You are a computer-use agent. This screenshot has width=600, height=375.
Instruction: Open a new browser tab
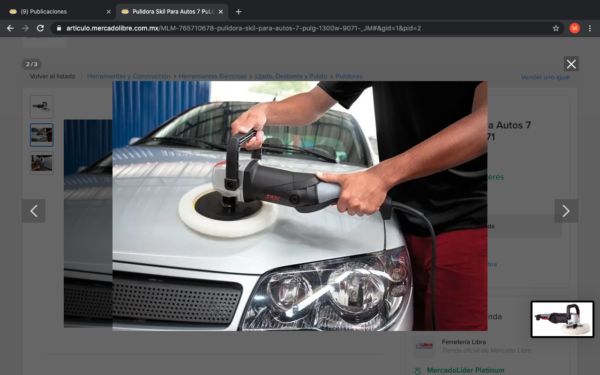click(x=238, y=12)
